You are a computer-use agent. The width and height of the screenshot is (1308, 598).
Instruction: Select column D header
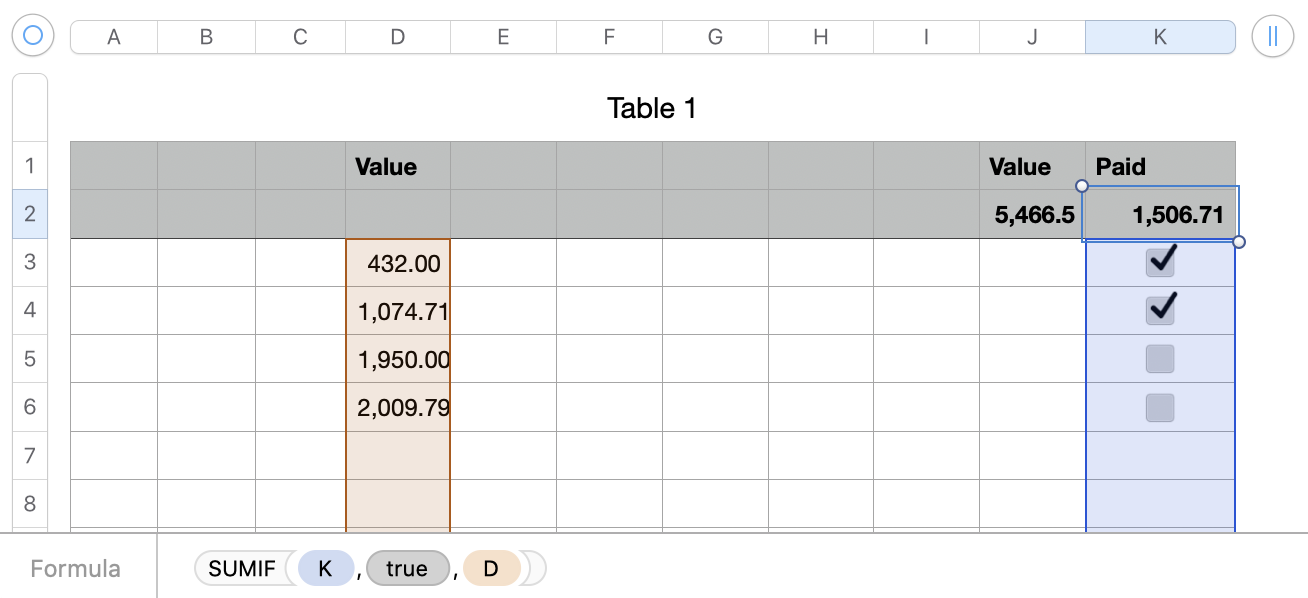click(x=397, y=37)
